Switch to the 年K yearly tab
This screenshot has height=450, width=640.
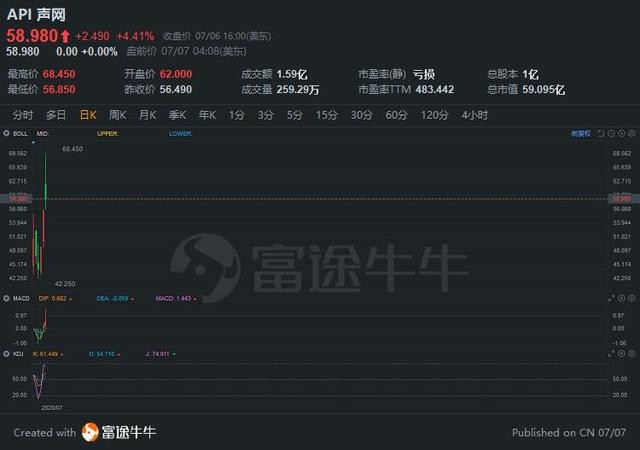coord(207,115)
